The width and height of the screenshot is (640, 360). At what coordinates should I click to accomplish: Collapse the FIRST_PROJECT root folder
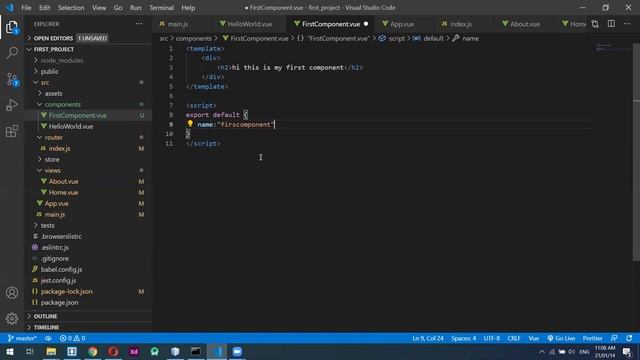(x=89, y=49)
